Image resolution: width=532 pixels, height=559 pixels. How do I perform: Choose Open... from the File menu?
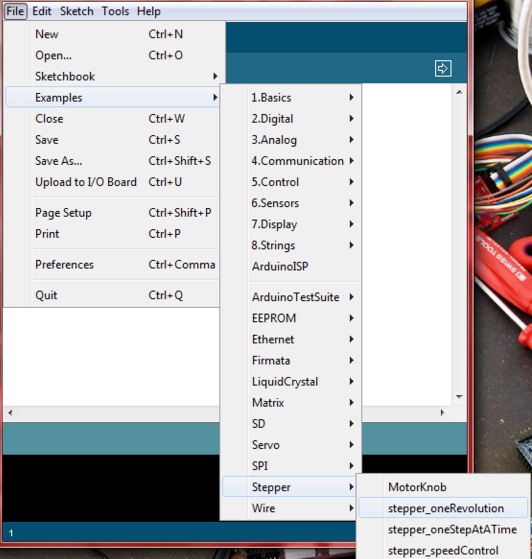pos(113,55)
